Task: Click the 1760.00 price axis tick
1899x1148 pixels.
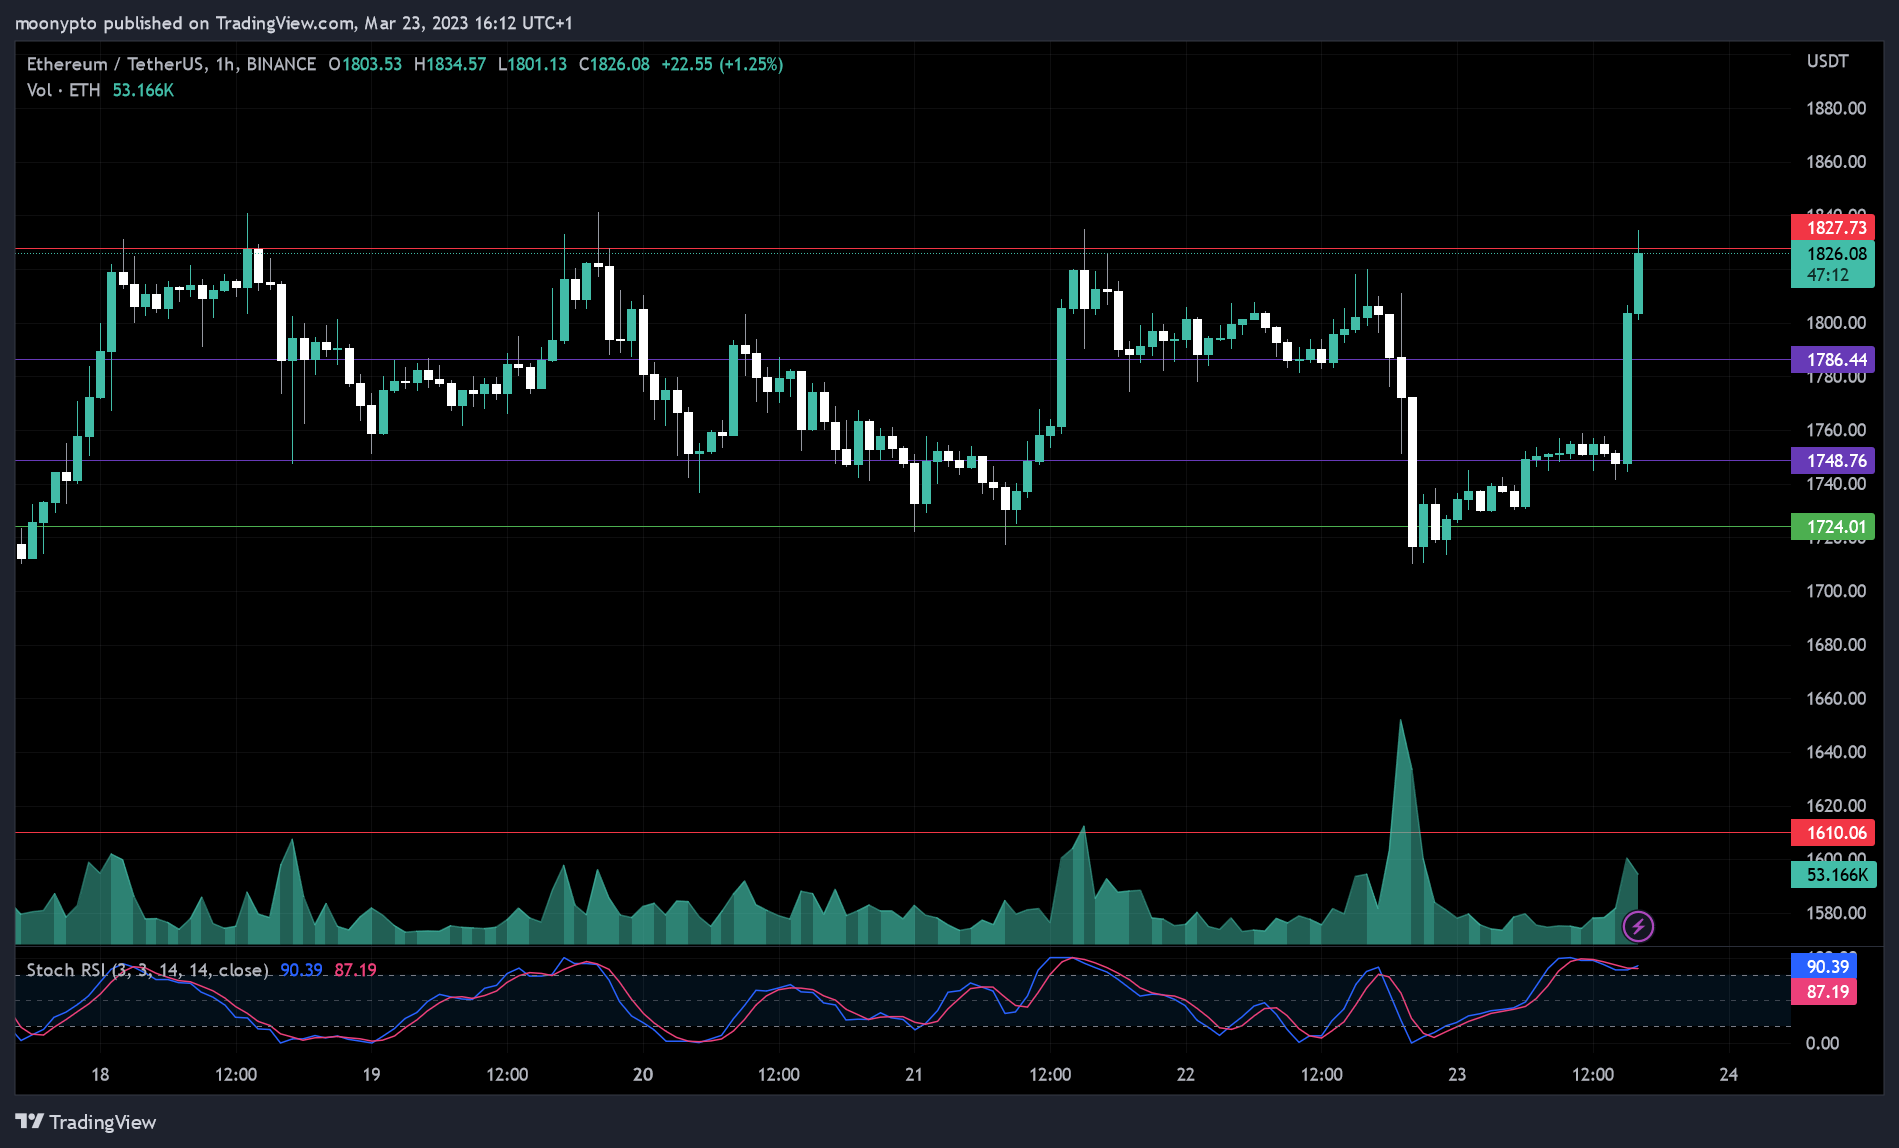Action: (x=1836, y=430)
